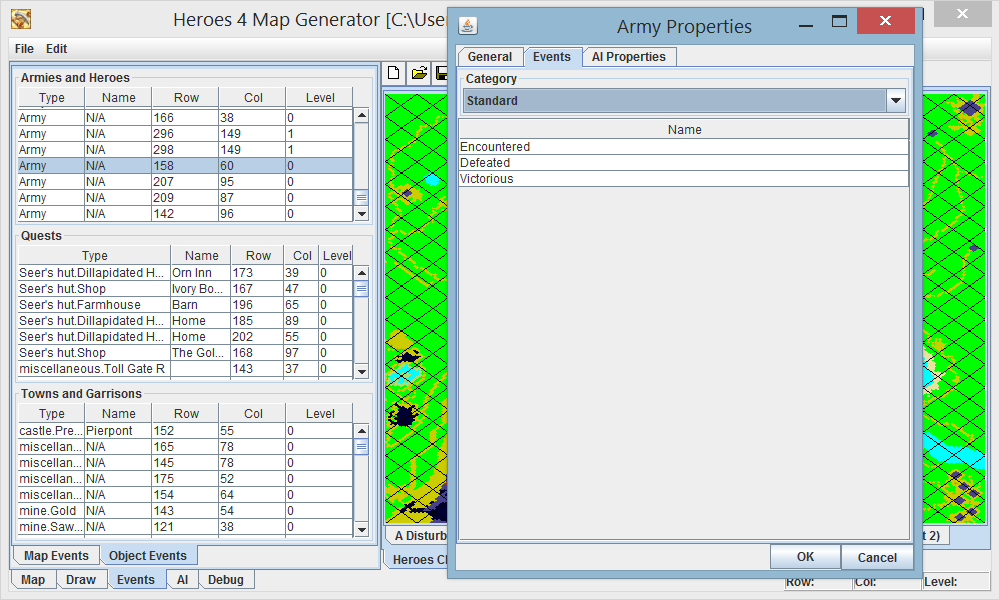Click the Towns and Garrisons scrollbar thumb
Screen dimensions: 1000x600
(x=362, y=447)
